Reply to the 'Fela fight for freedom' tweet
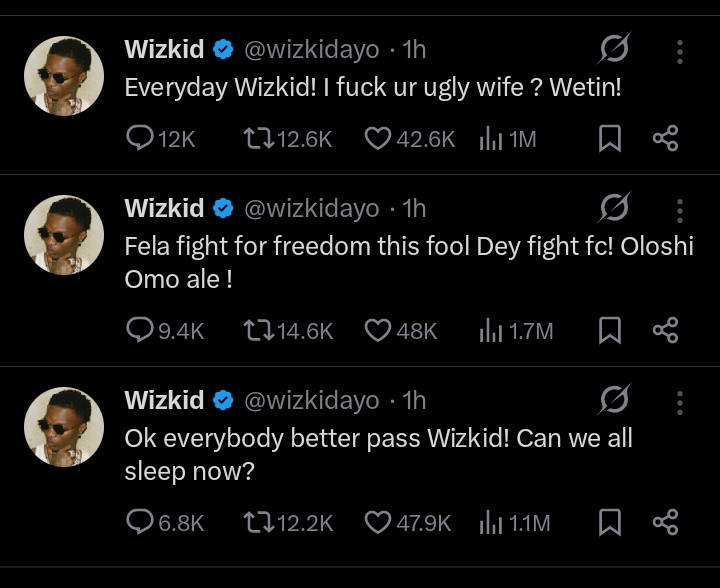The height and width of the screenshot is (588, 720). point(165,330)
